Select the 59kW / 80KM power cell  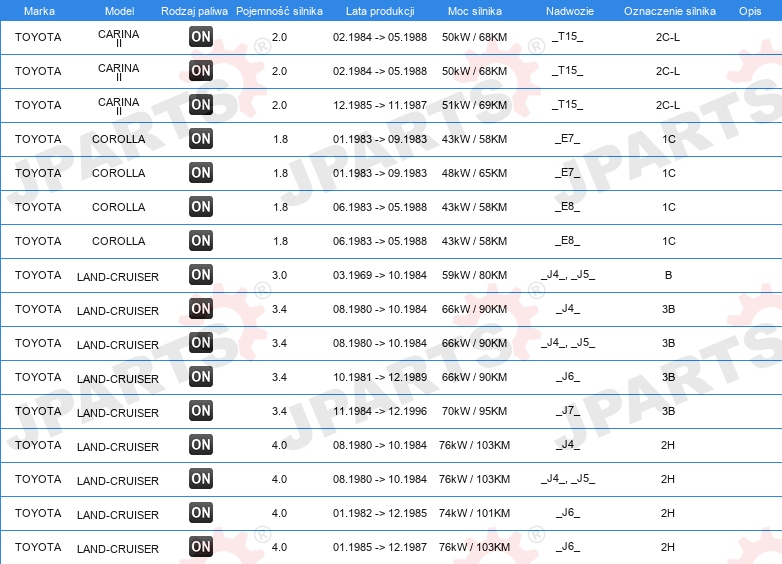coord(474,275)
